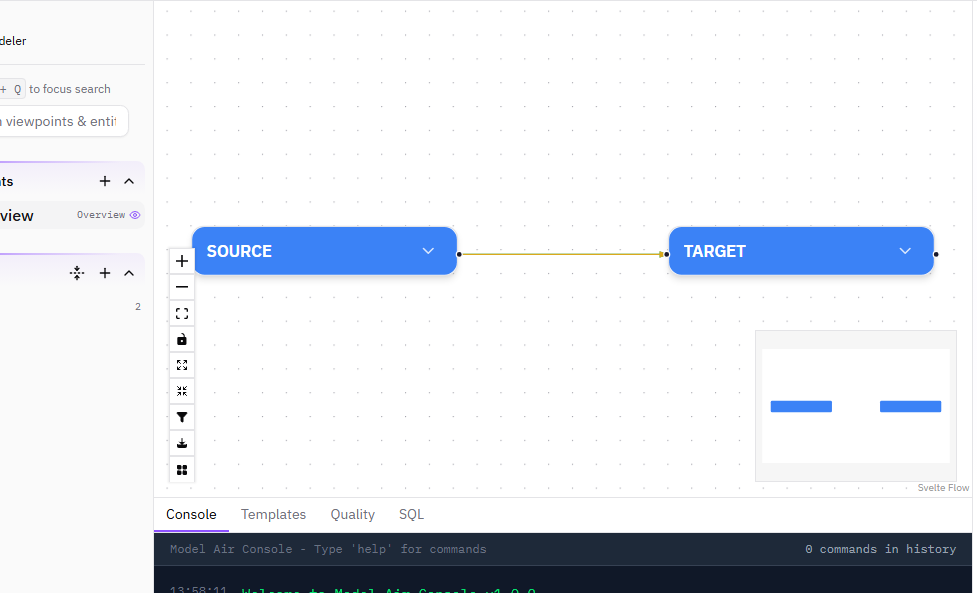The width and height of the screenshot is (977, 593).
Task: Select the TARGET entity node
Action: [801, 251]
